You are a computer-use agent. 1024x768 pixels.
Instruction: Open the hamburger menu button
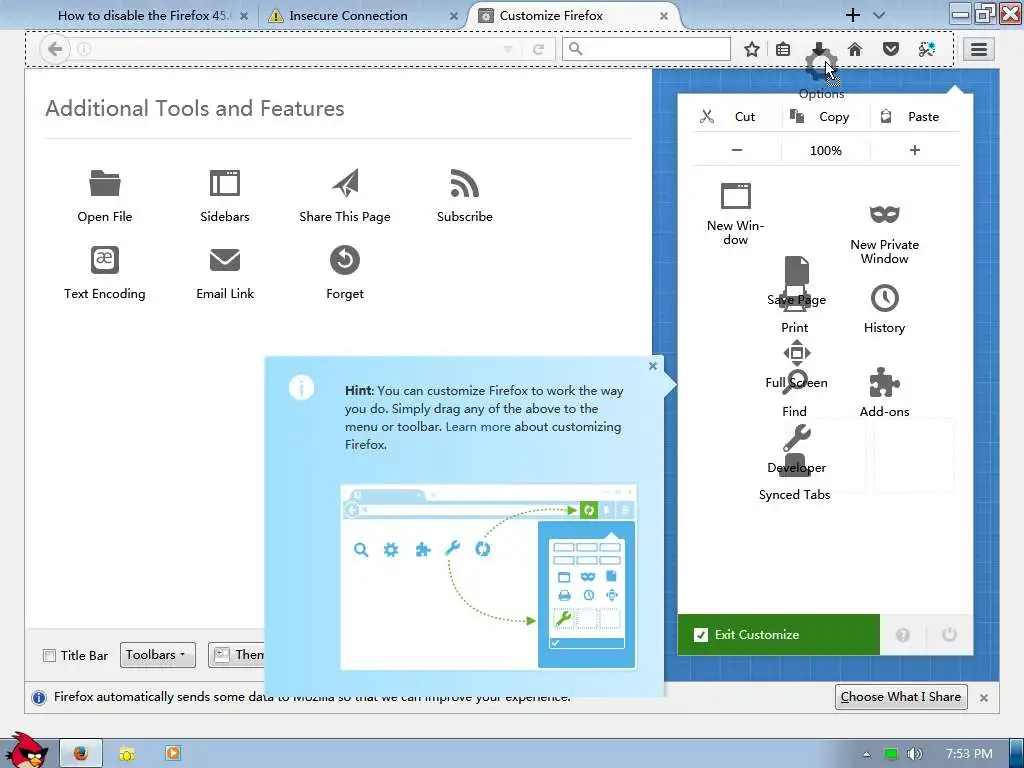(978, 49)
